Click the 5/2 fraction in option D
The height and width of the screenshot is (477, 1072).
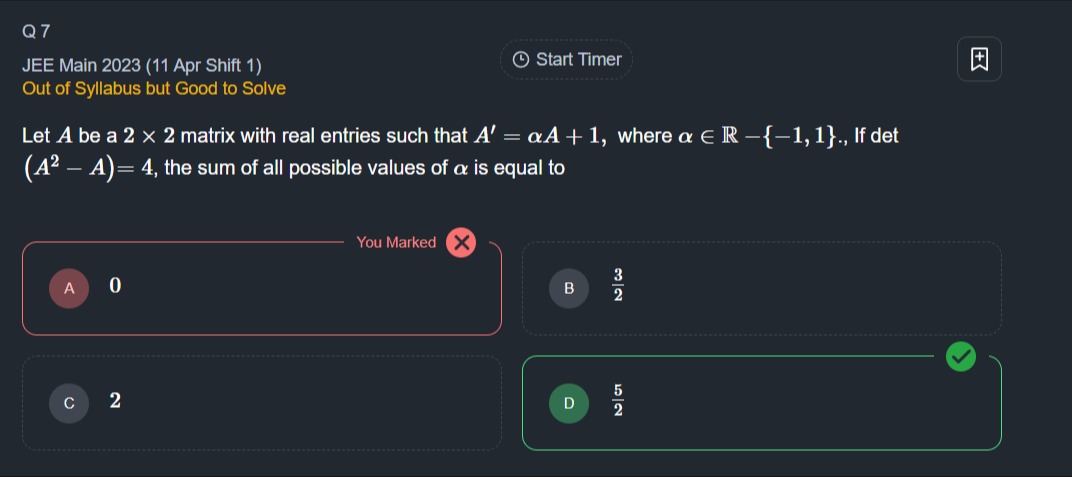click(618, 402)
